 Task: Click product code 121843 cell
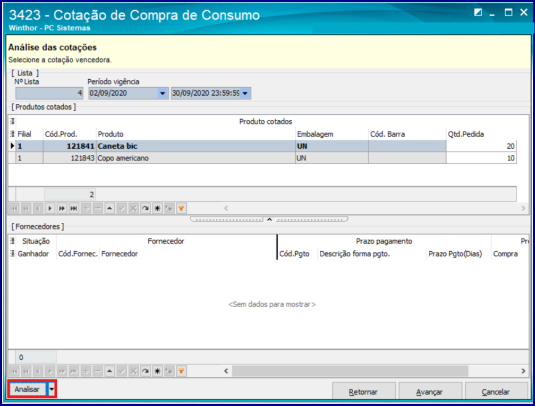click(70, 158)
